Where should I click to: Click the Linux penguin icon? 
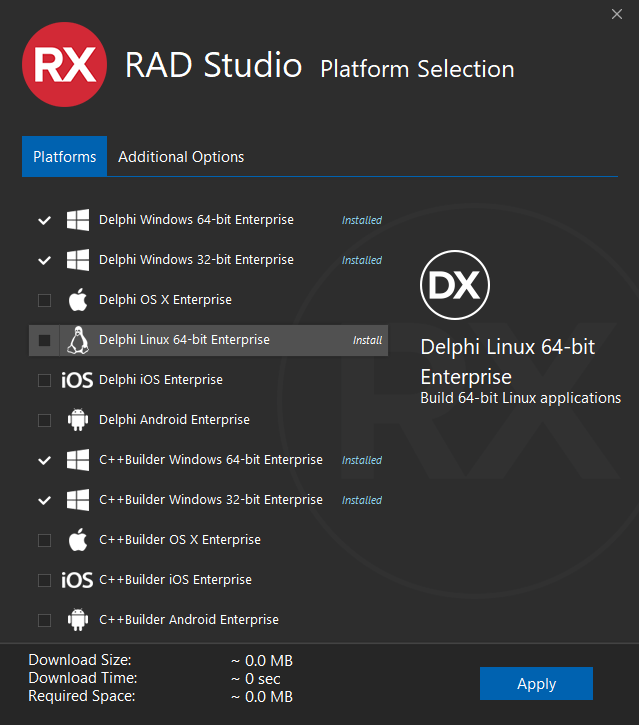click(x=78, y=340)
